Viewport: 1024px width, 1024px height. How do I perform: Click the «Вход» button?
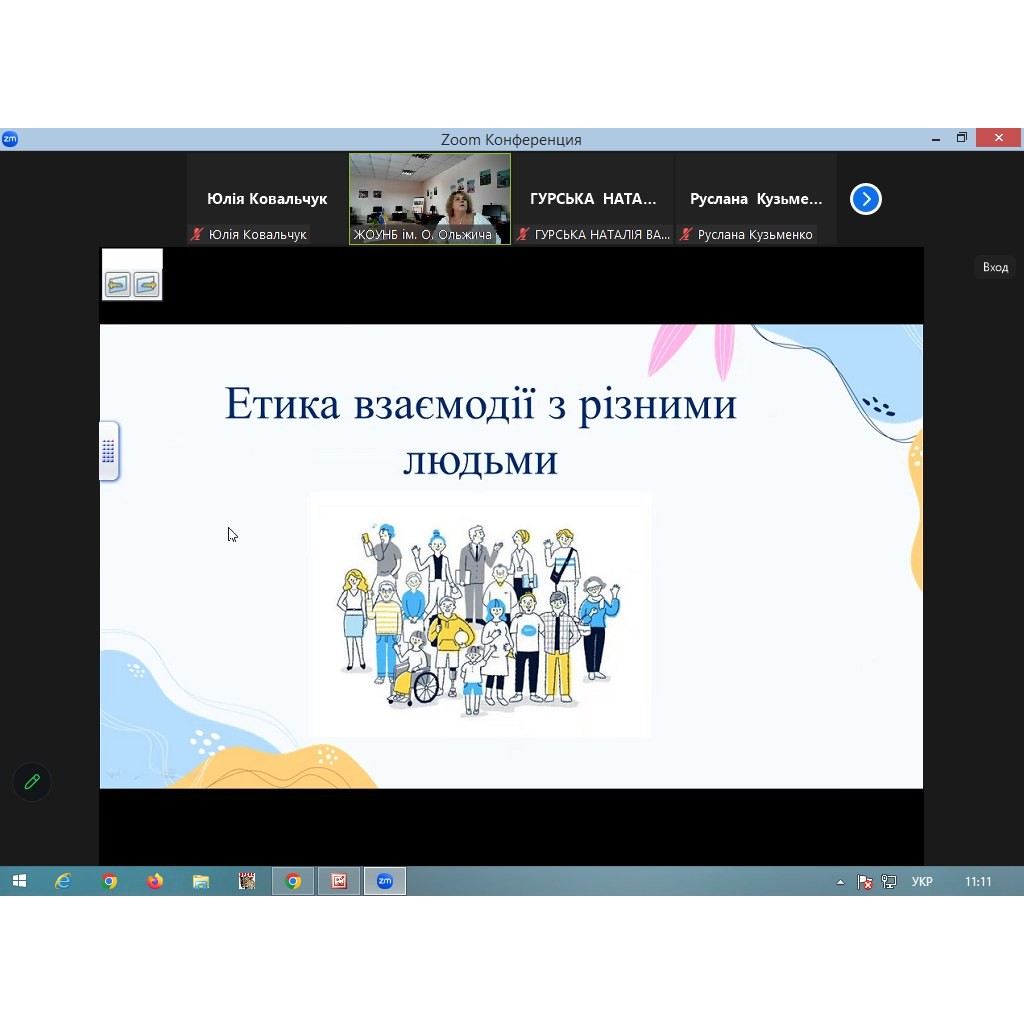(x=995, y=267)
